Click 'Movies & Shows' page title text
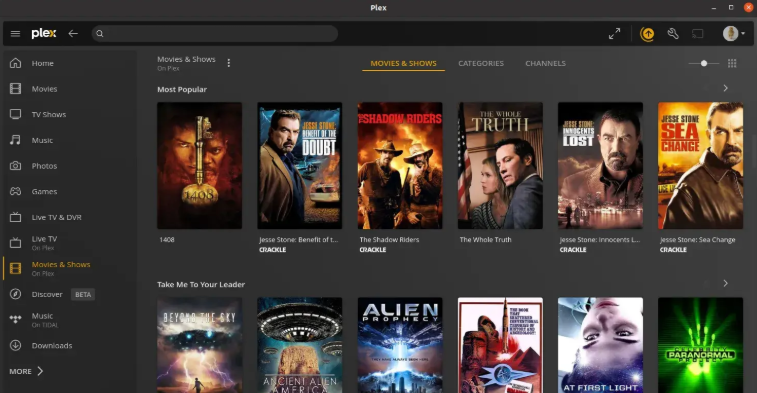 (x=186, y=59)
